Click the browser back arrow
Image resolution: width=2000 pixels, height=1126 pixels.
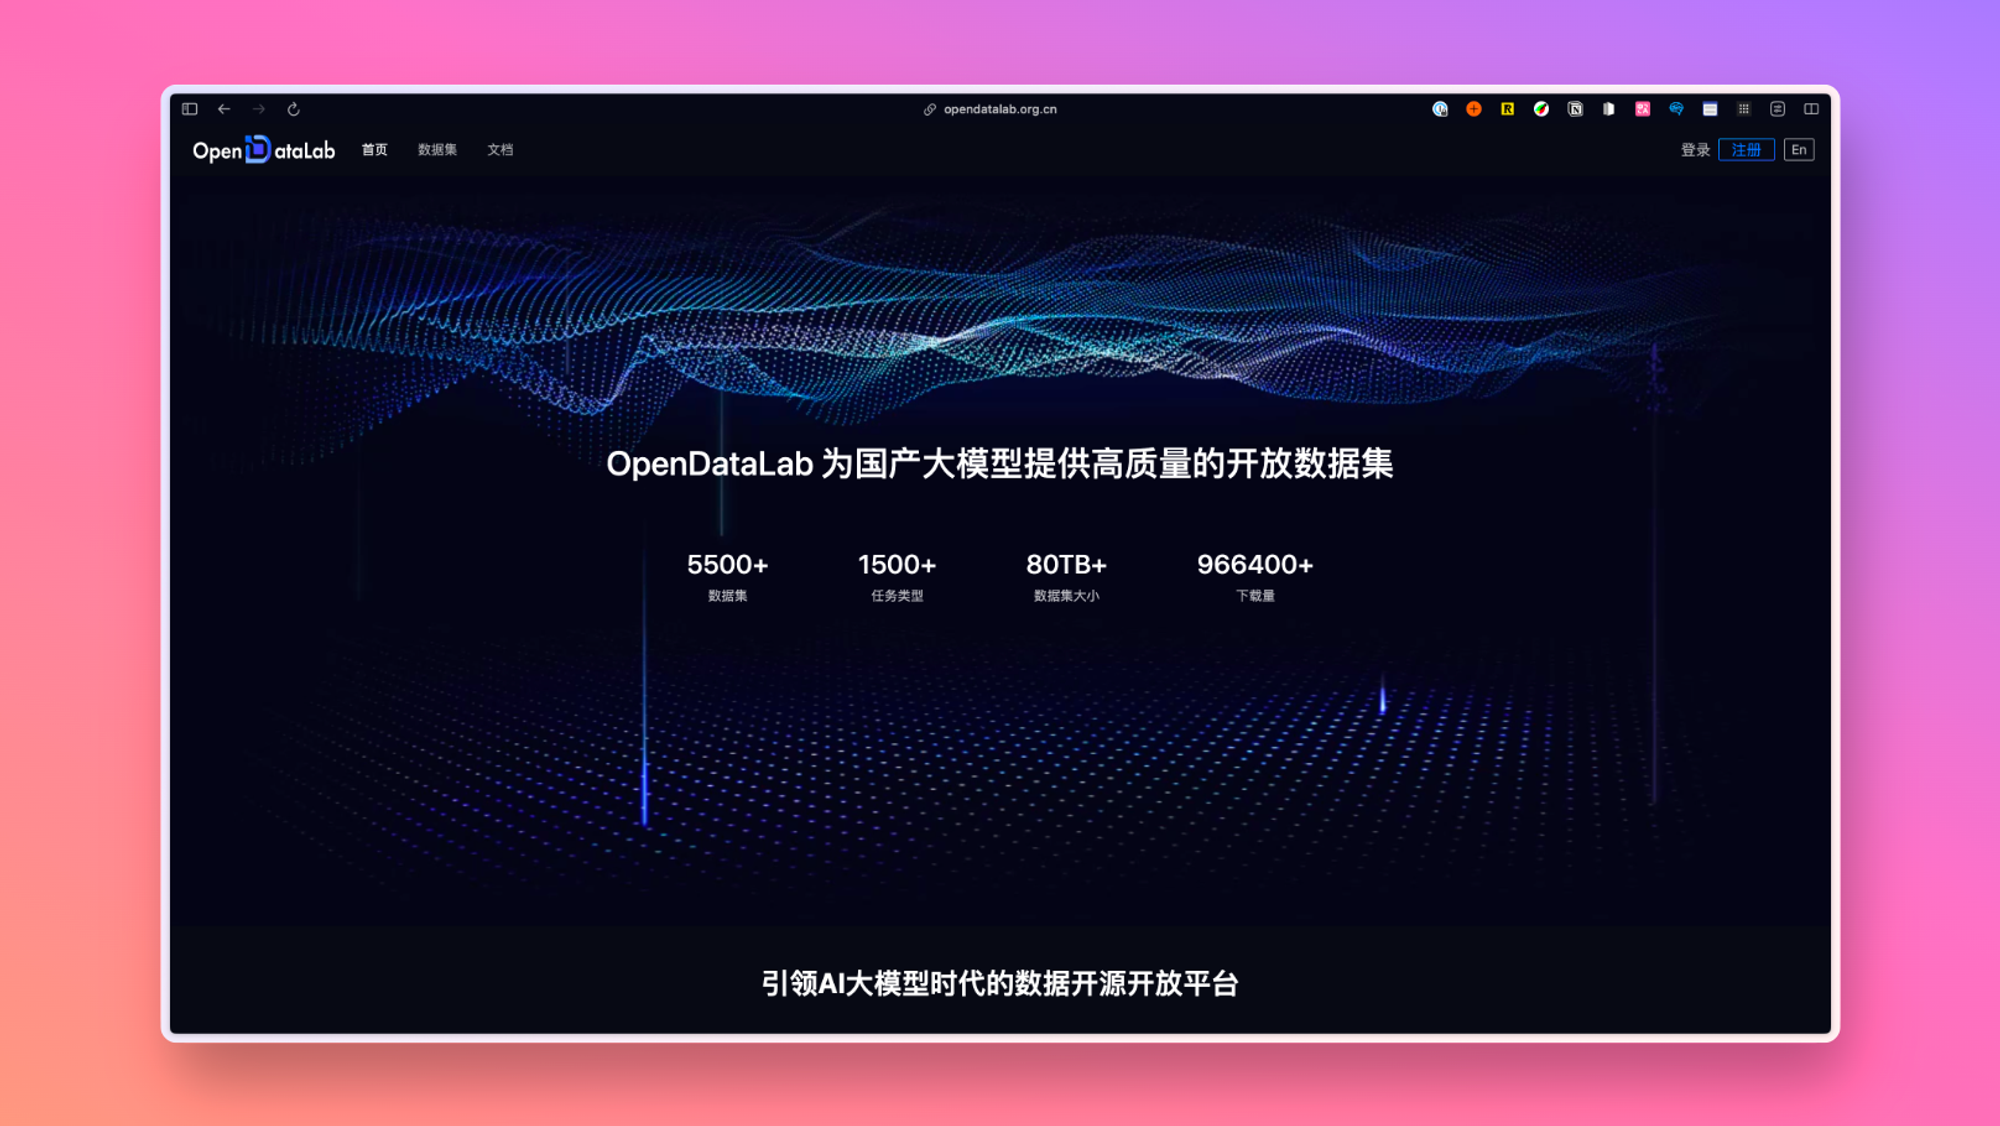(224, 109)
